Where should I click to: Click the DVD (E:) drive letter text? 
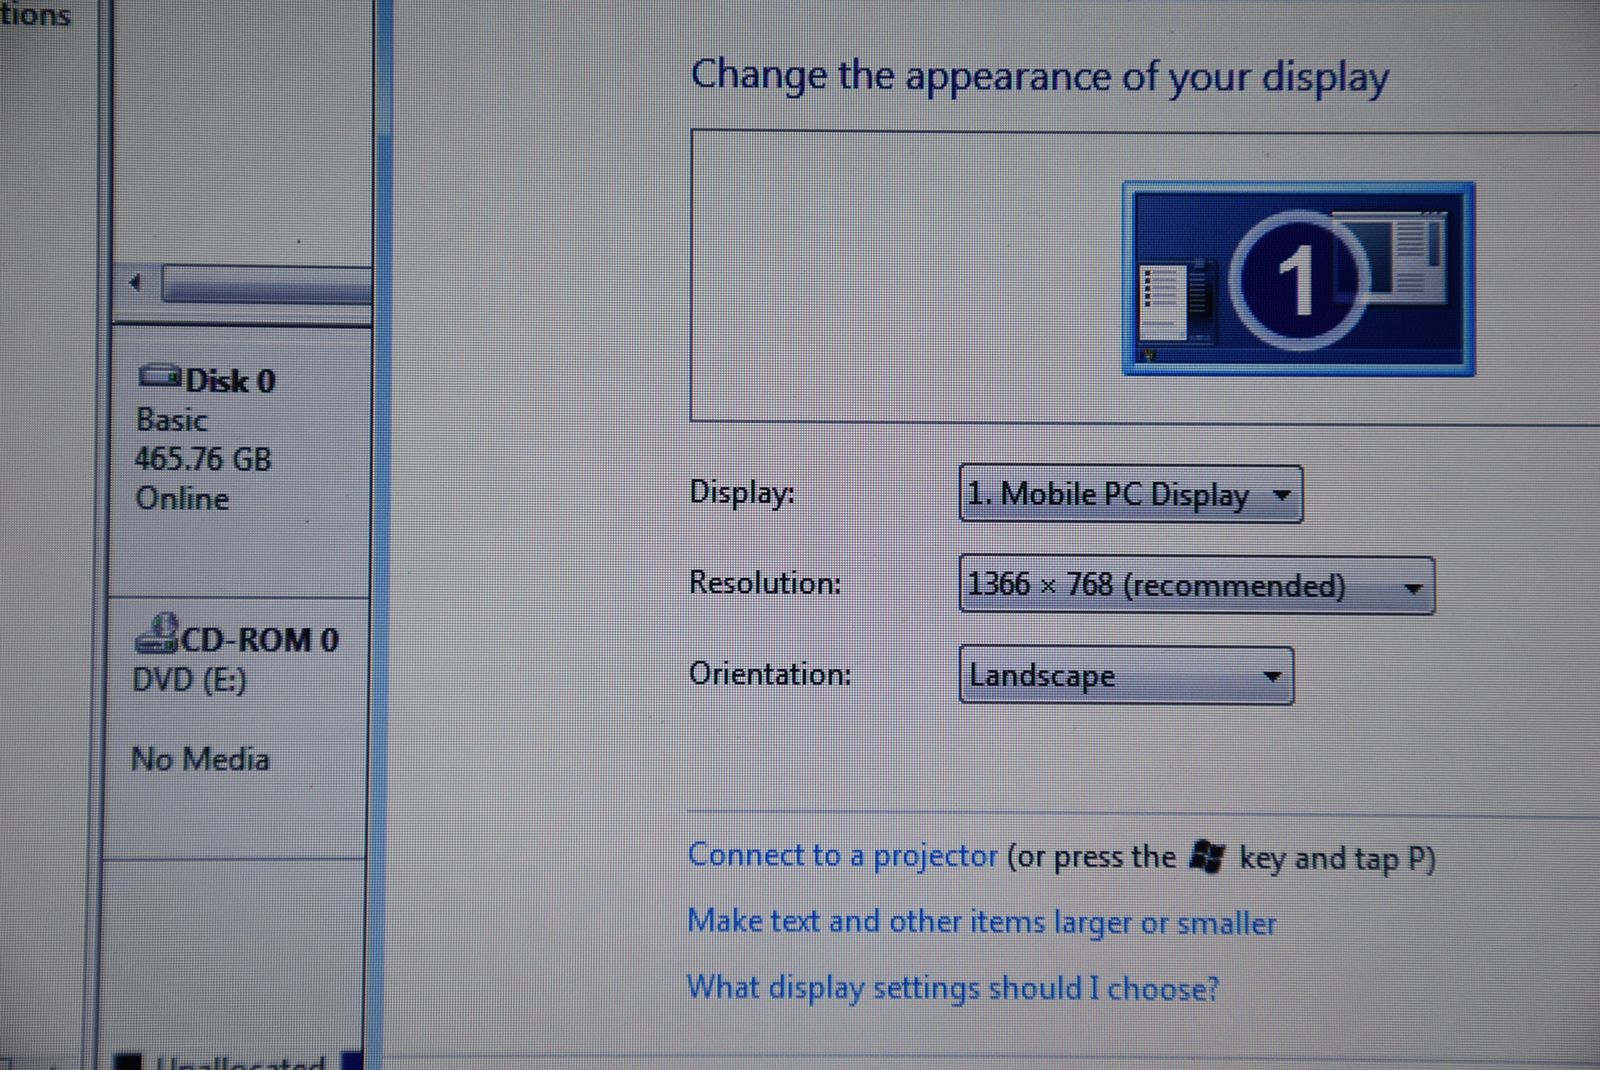click(189, 680)
